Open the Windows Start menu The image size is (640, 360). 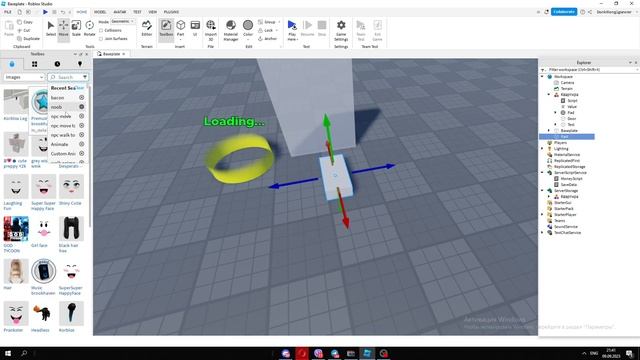pos(8,353)
